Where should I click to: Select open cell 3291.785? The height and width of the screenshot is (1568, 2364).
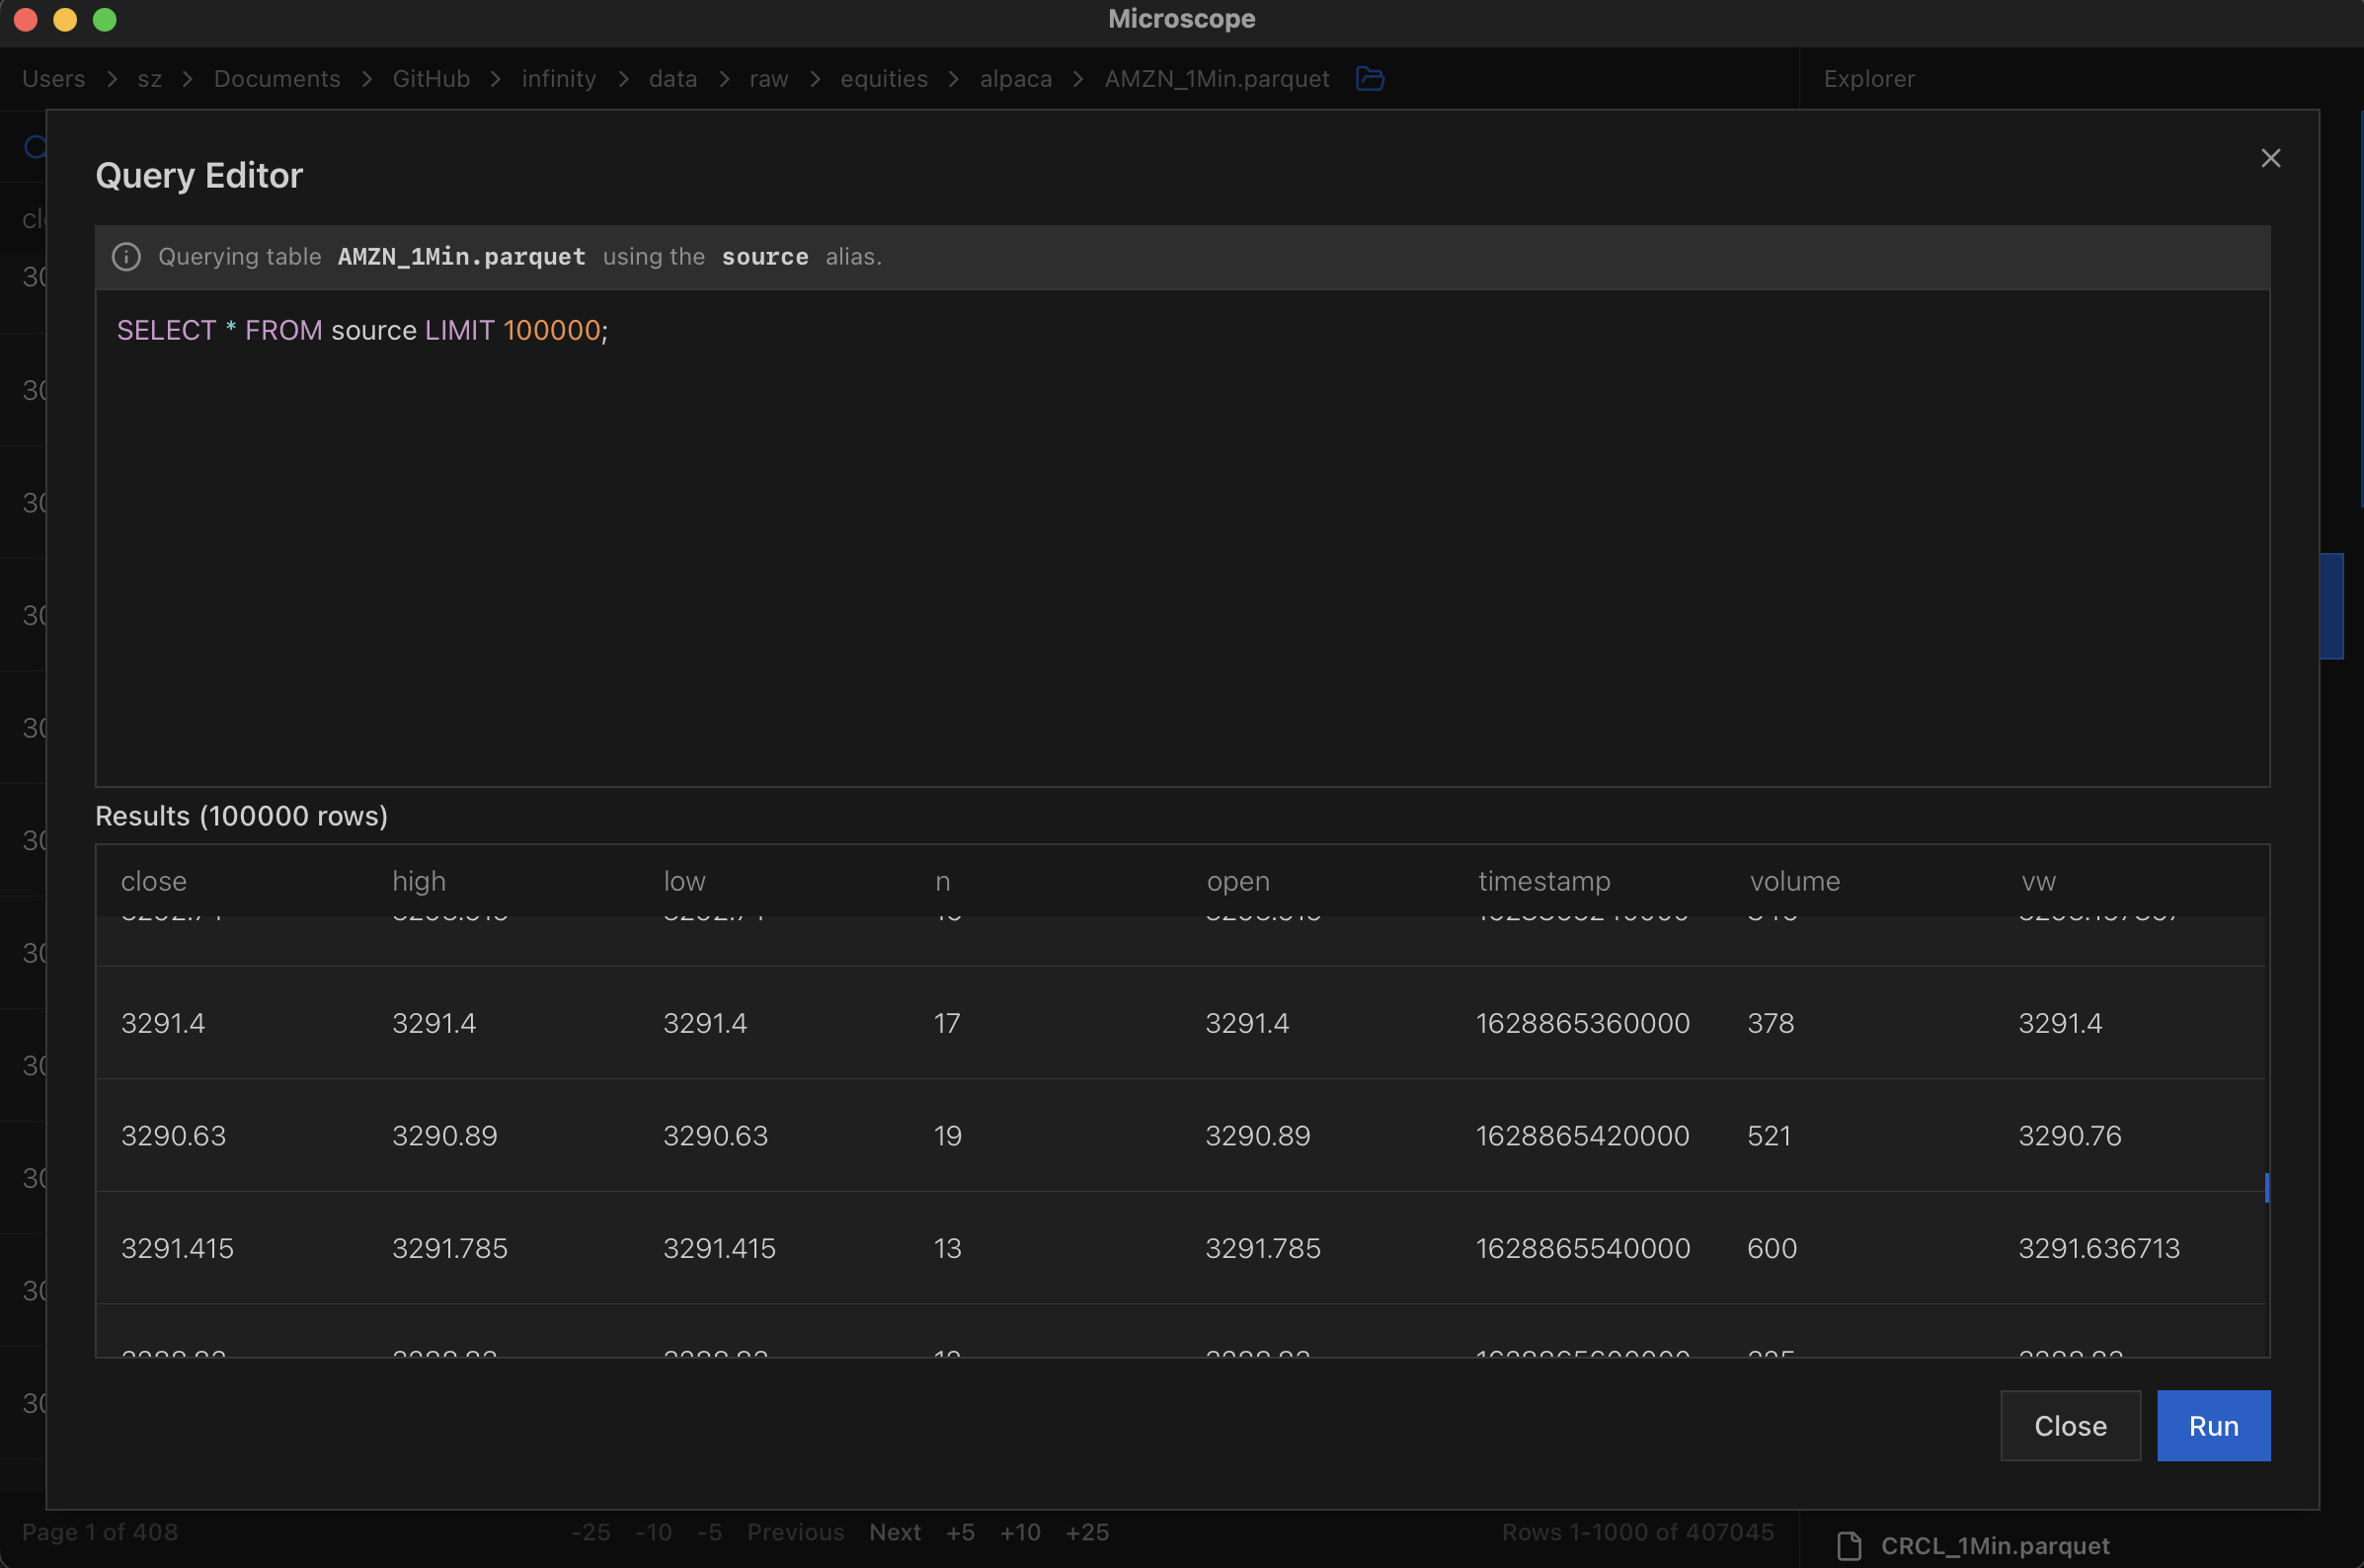point(1263,1248)
